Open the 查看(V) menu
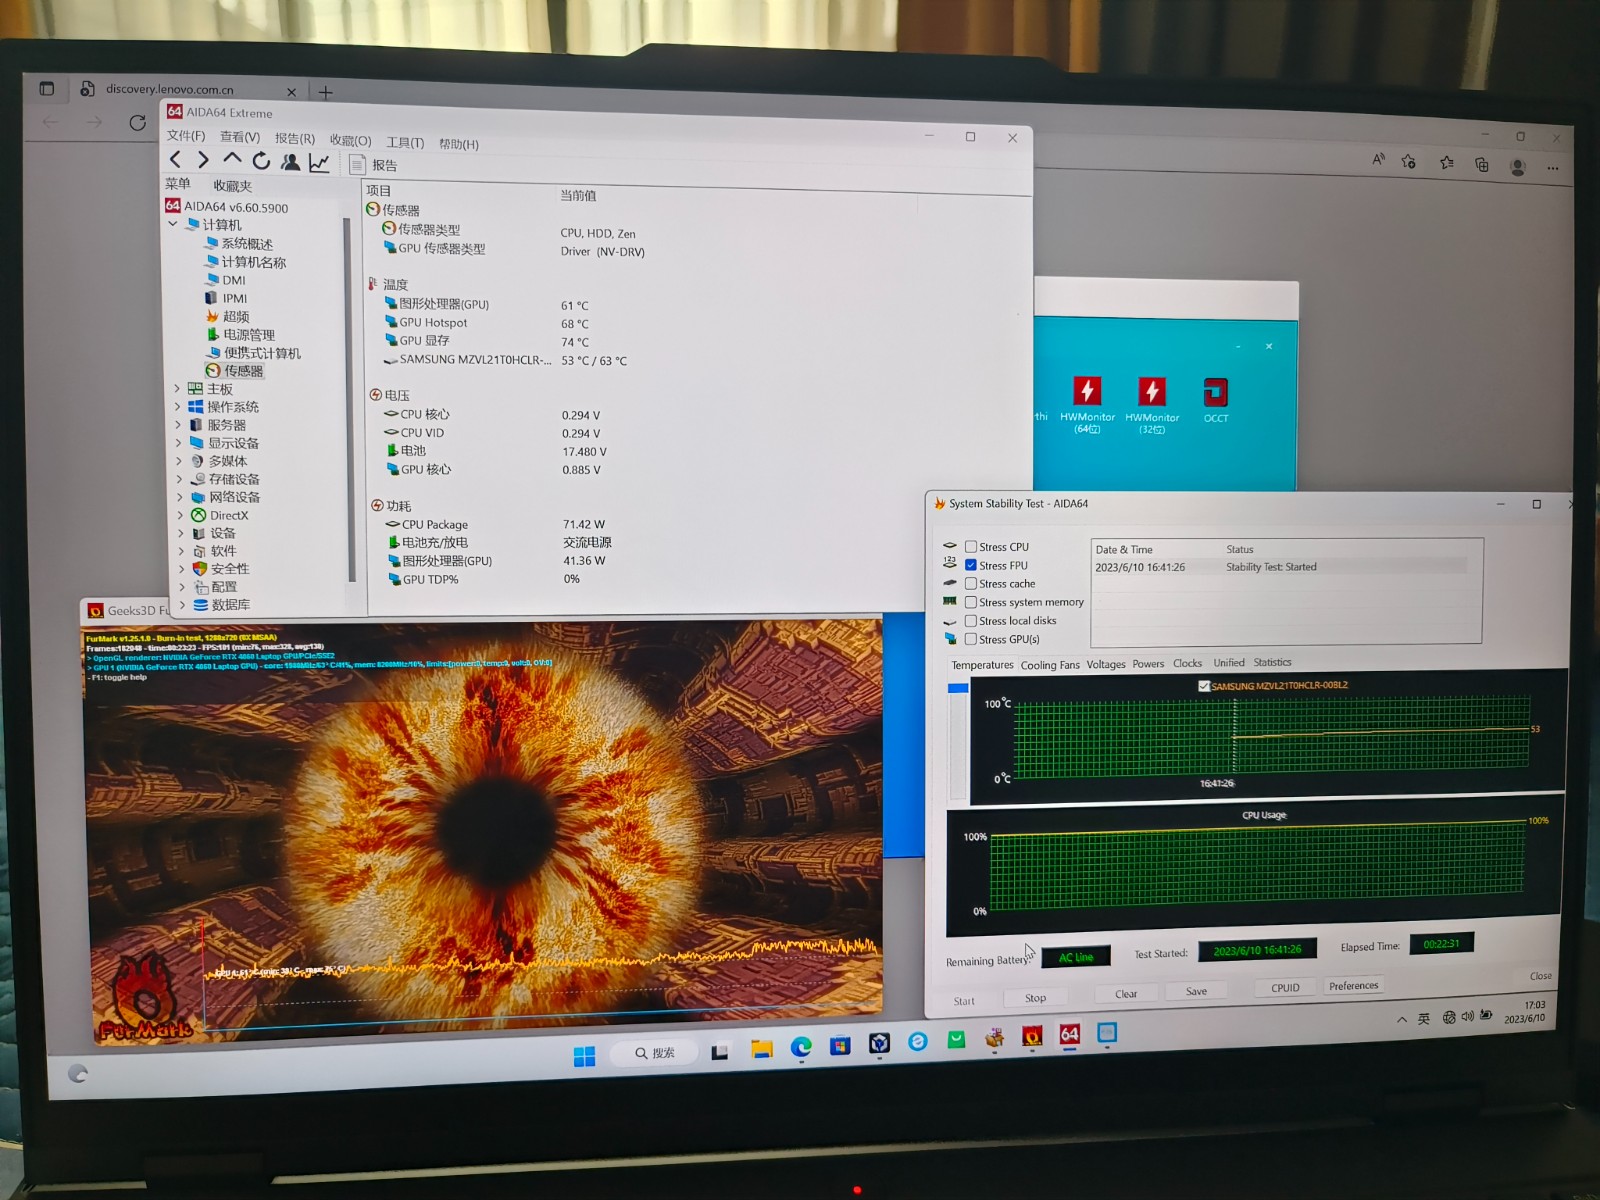The width and height of the screenshot is (1600, 1200). click(240, 137)
